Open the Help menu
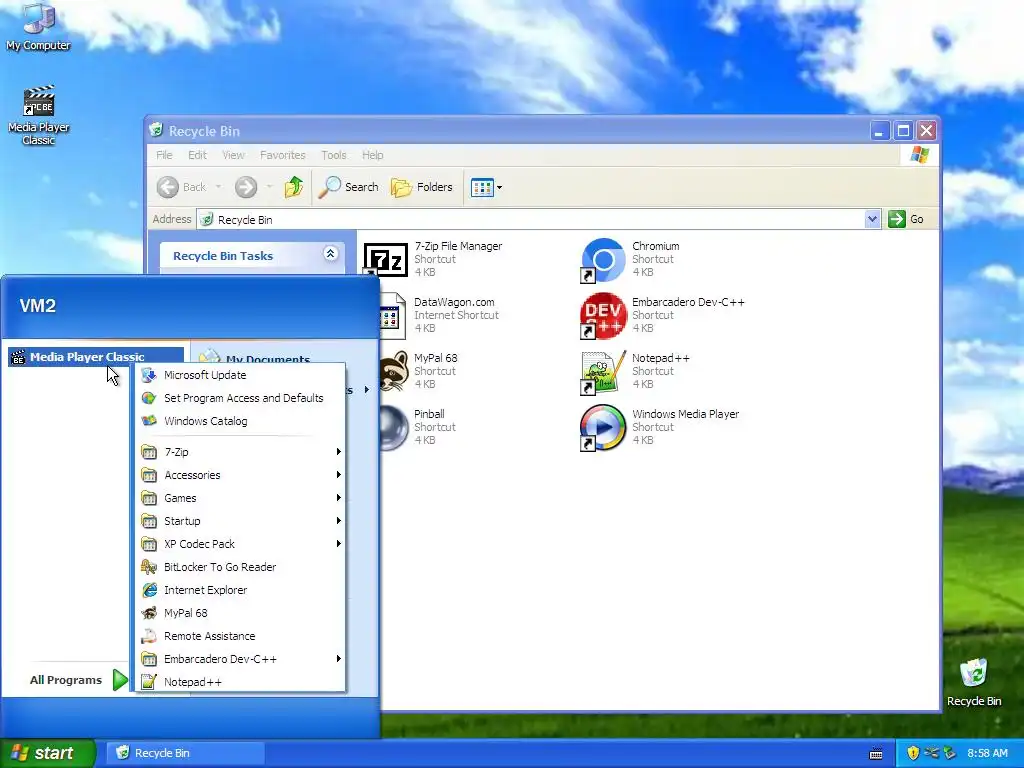This screenshot has width=1024, height=768. pos(372,155)
